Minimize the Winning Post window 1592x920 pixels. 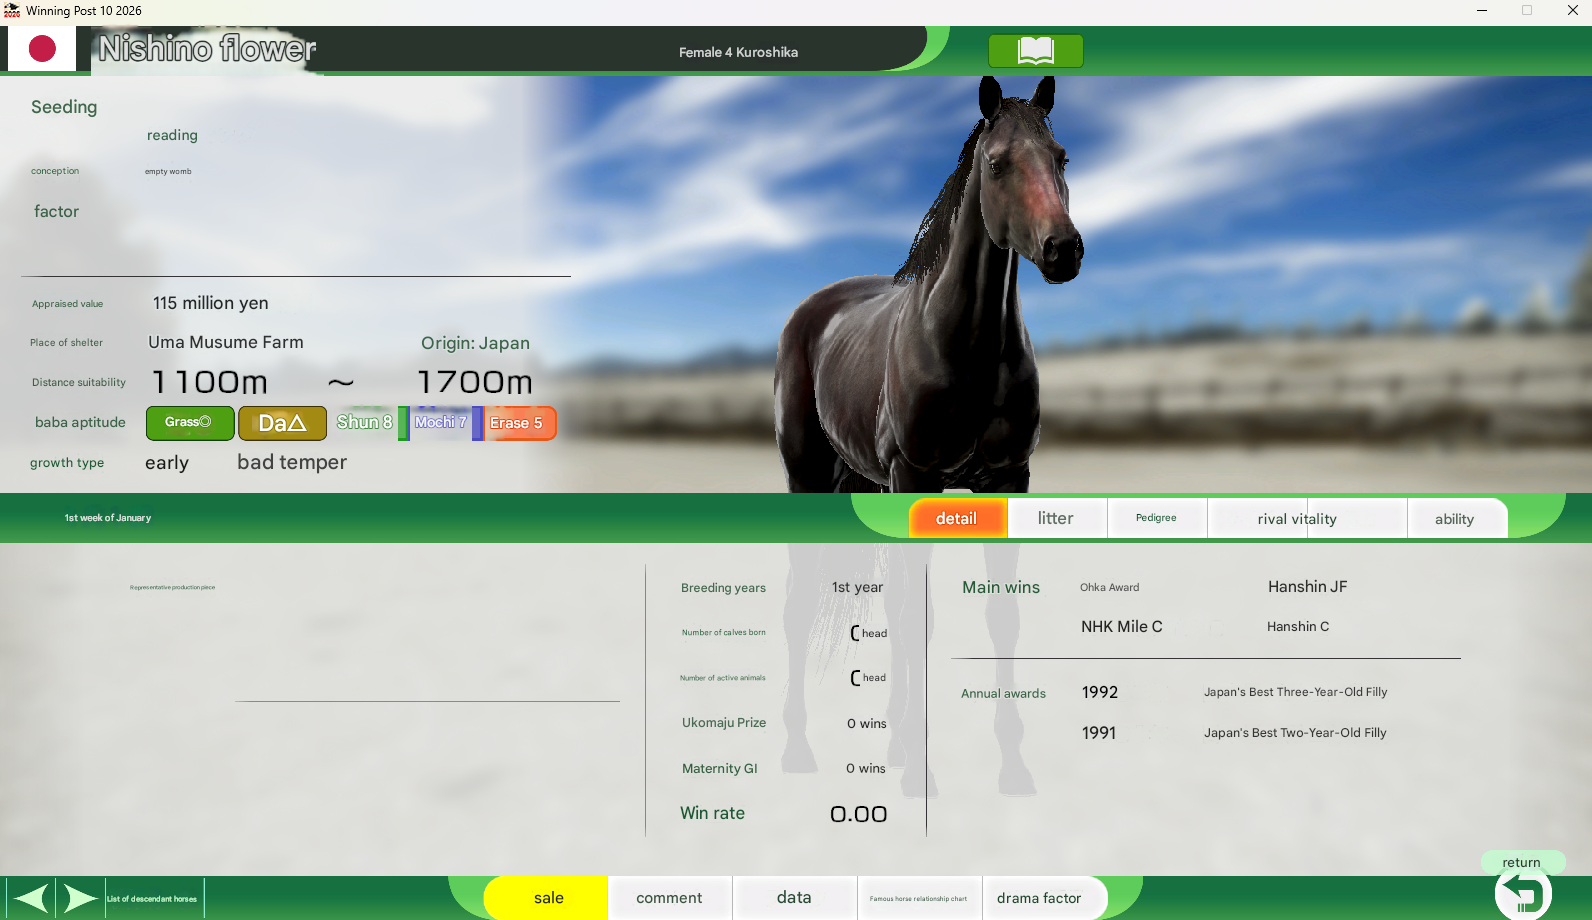click(x=1482, y=10)
